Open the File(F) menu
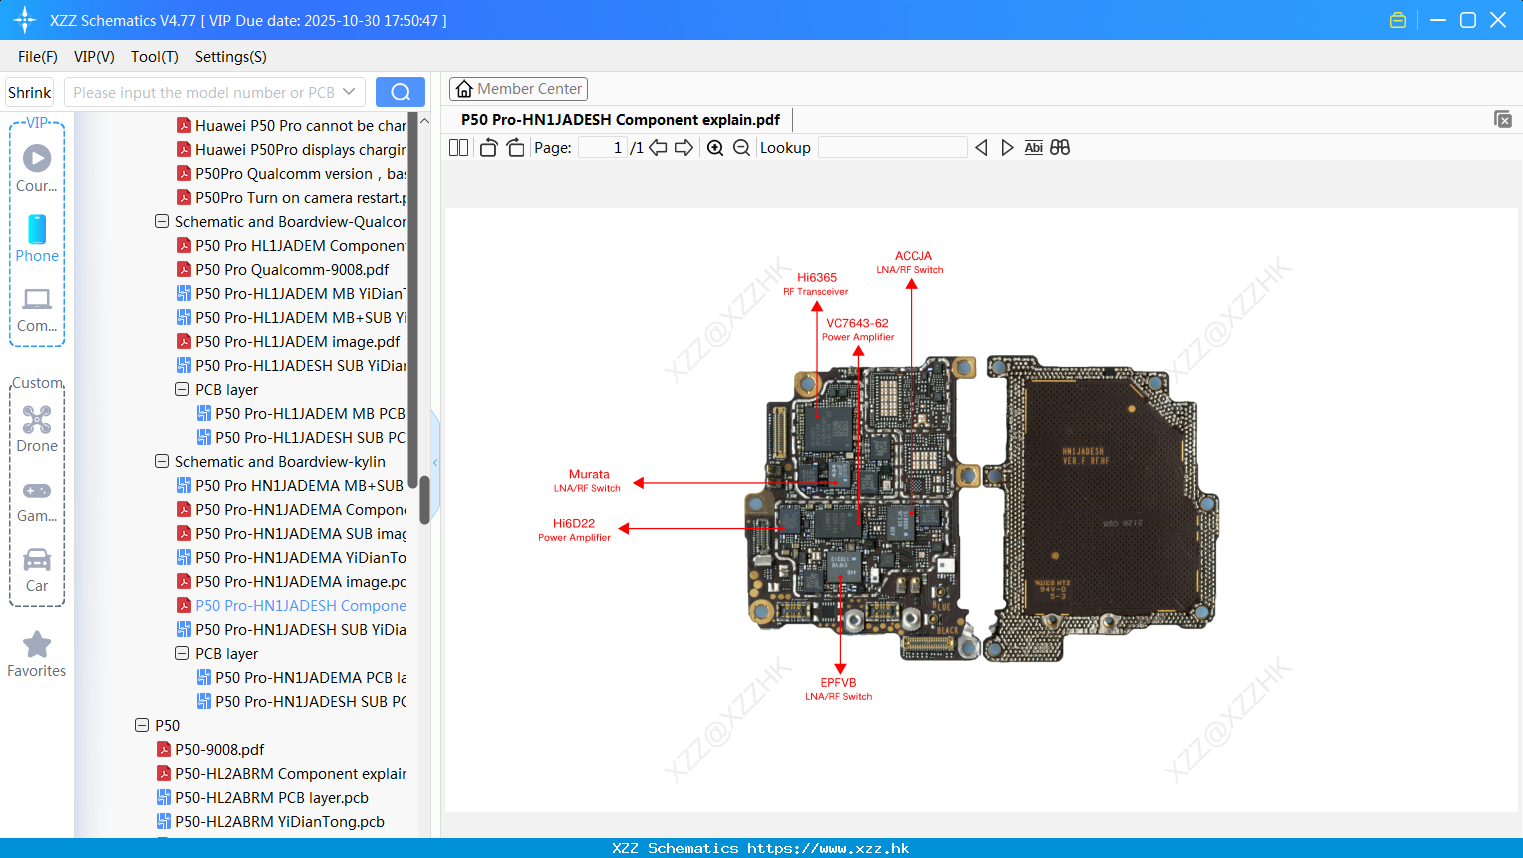The image size is (1523, 858). coord(38,57)
